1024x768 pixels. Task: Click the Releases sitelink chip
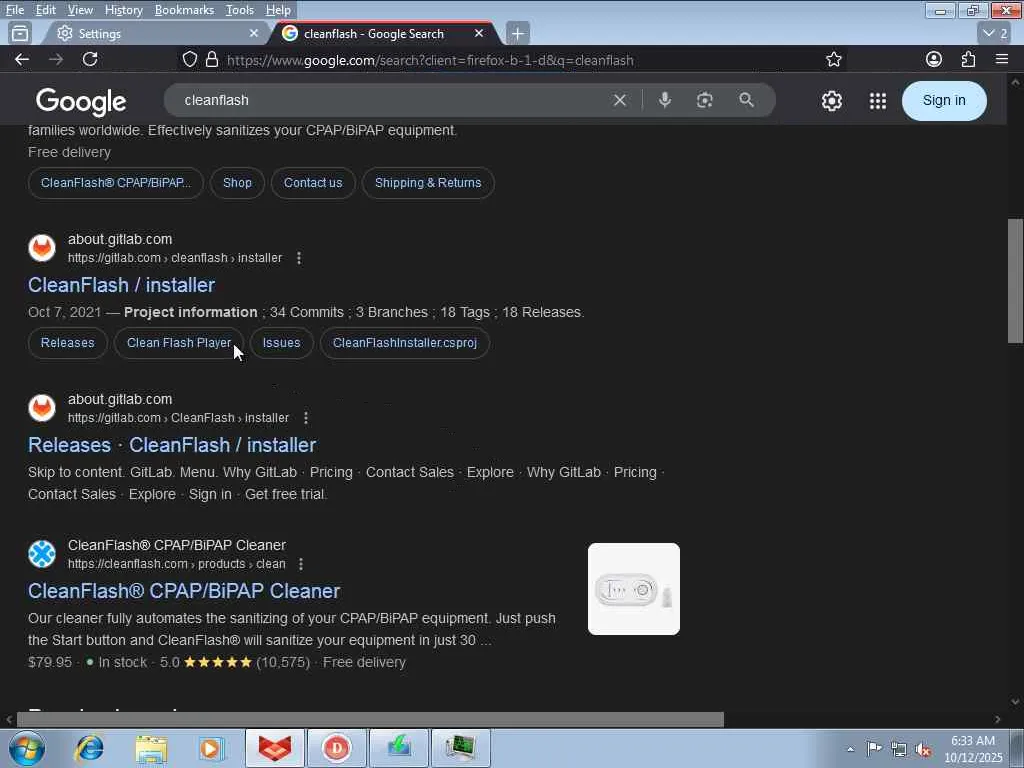67,343
